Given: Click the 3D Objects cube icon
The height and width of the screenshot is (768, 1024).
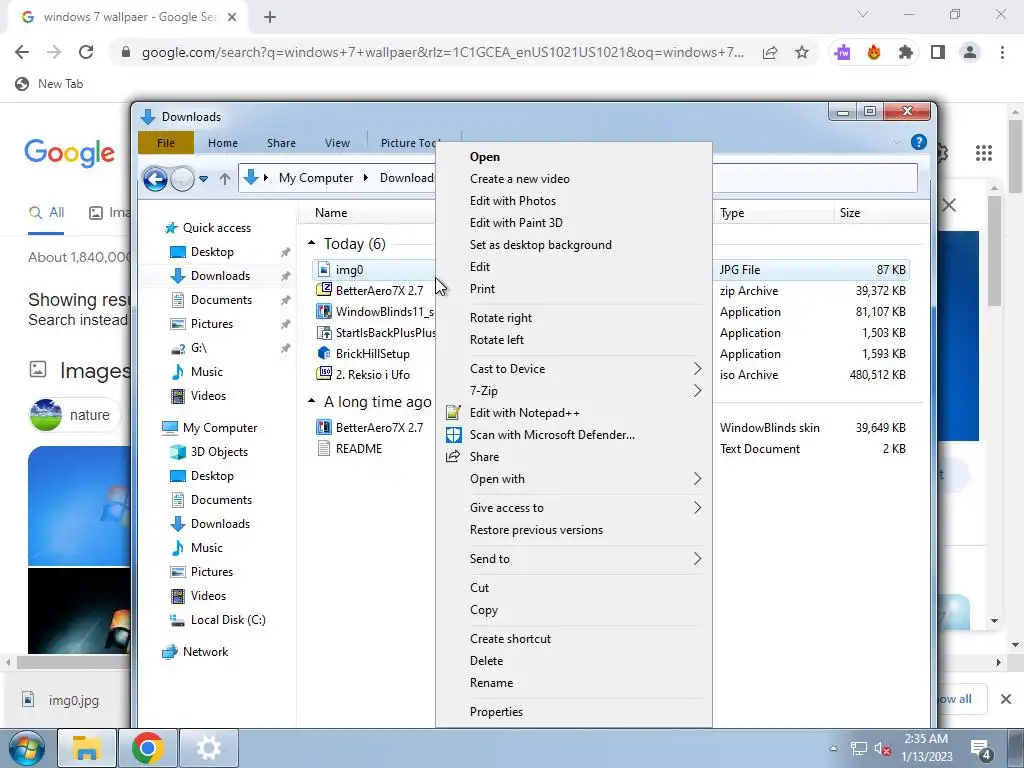Looking at the screenshot, I should (x=178, y=452).
